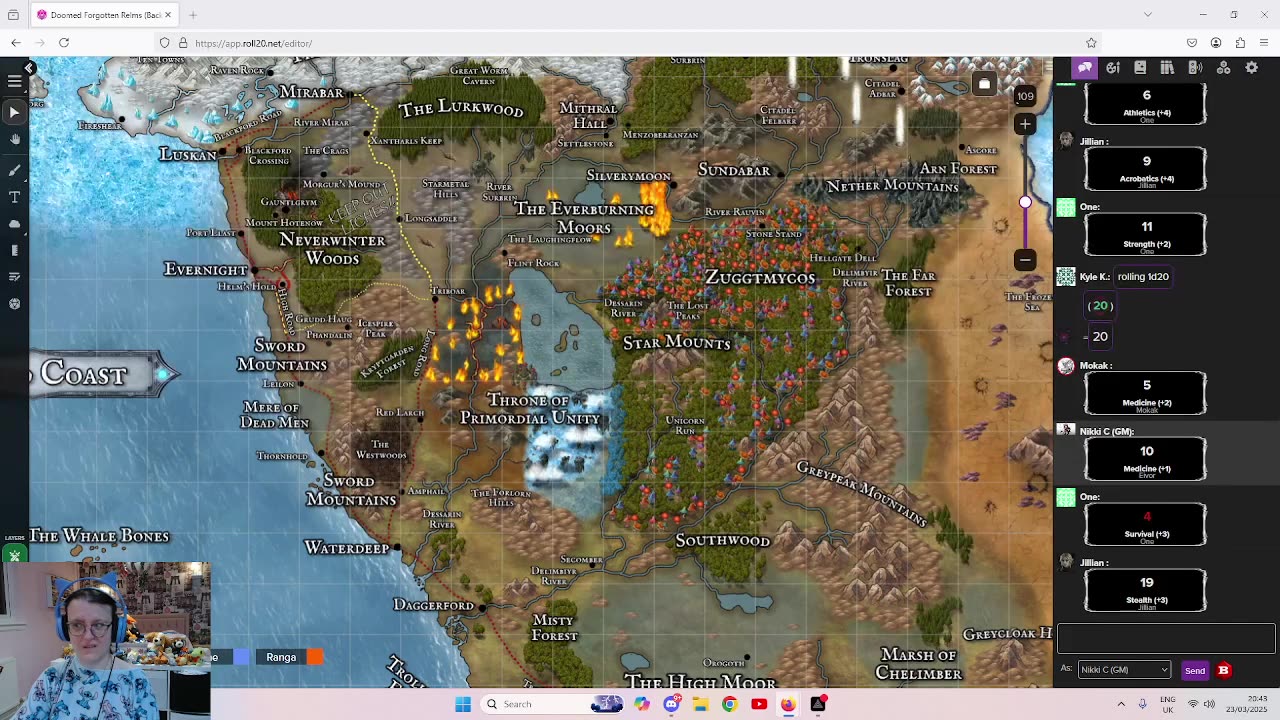Click the browser address bar URL
This screenshot has height=720, width=1280.
coord(254,43)
